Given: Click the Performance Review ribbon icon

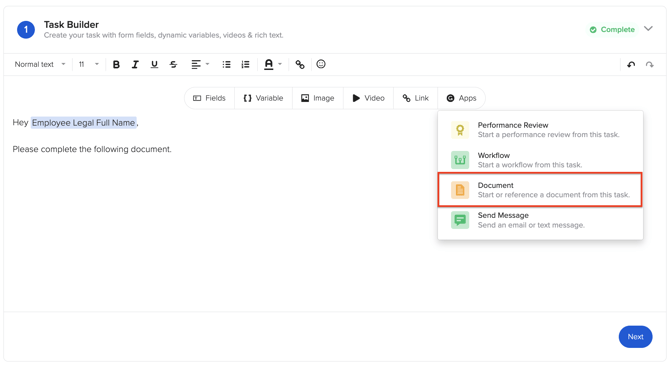Looking at the screenshot, I should point(460,130).
